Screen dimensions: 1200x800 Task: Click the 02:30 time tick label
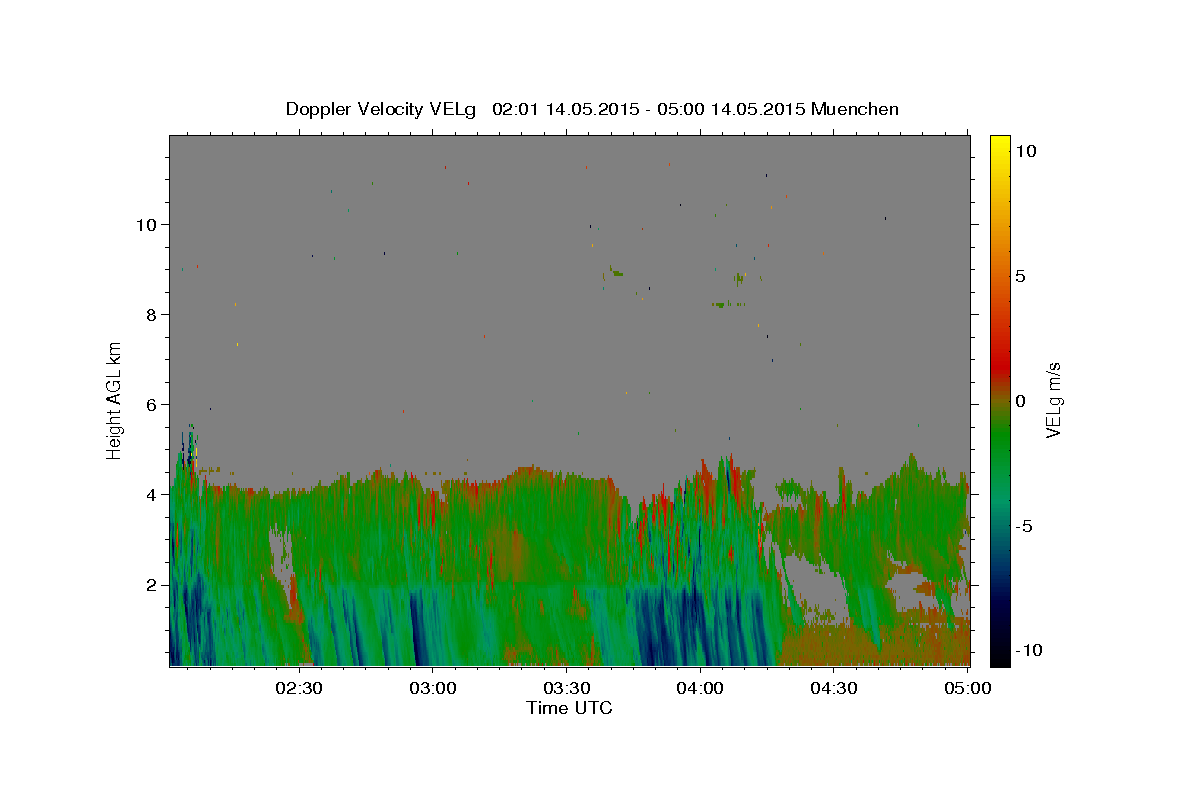tap(299, 688)
